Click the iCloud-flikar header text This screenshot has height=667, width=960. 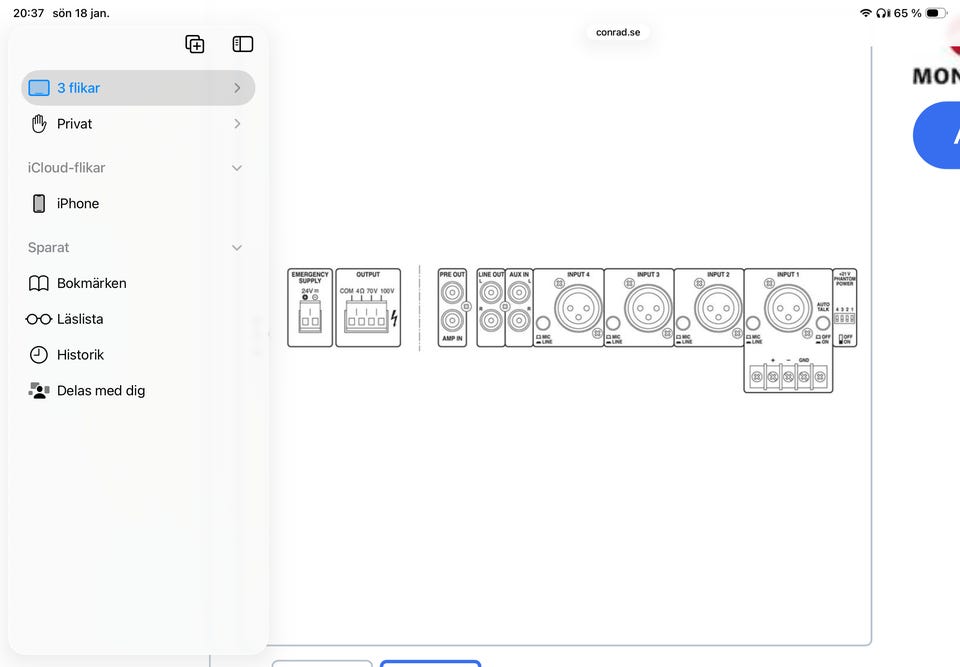pos(66,168)
